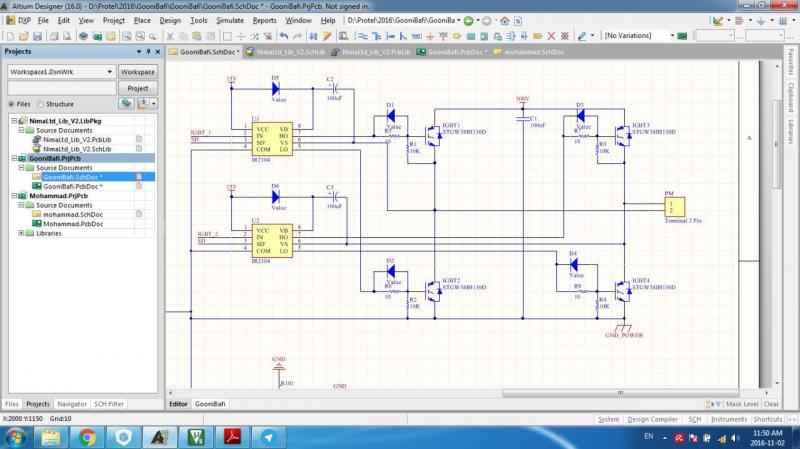Collapse Source Documents under Mohammad.PrjPcb
The height and width of the screenshot is (449, 800).
coord(21,205)
